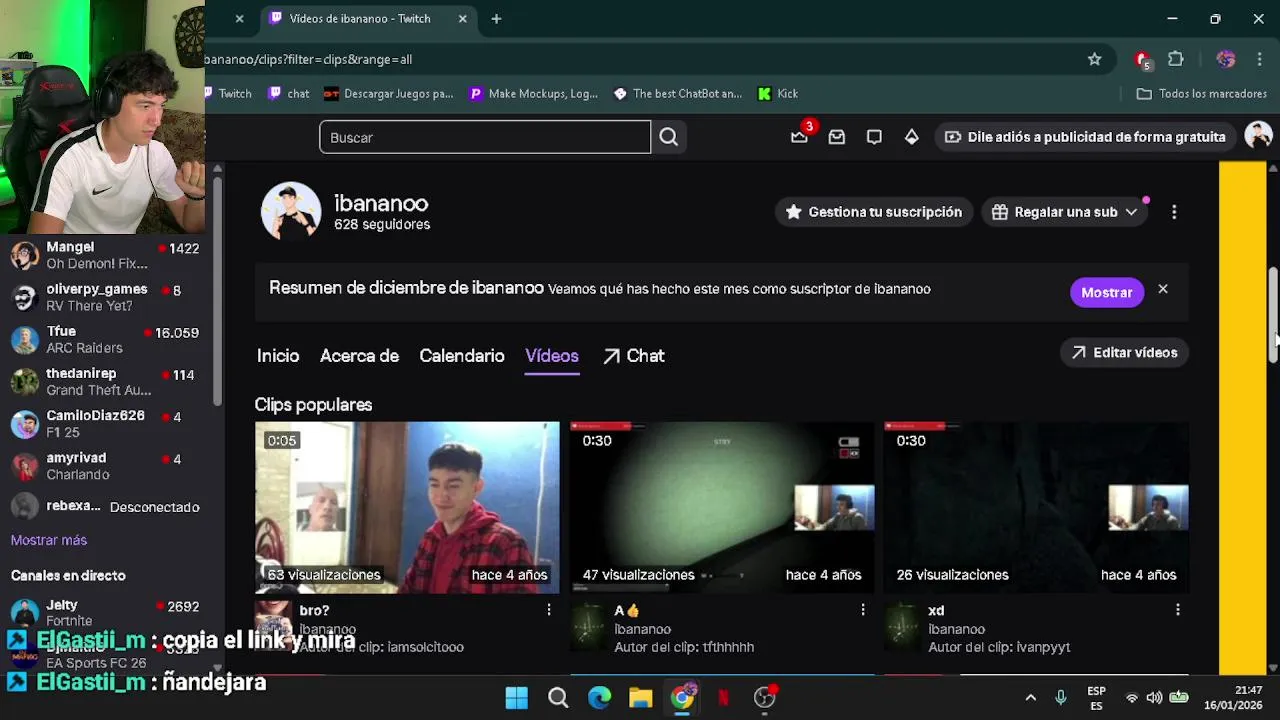Open the volume tray icon

1154,698
